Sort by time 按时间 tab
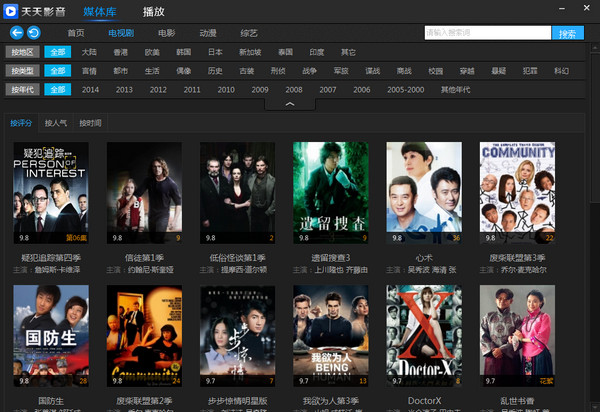 [x=90, y=123]
